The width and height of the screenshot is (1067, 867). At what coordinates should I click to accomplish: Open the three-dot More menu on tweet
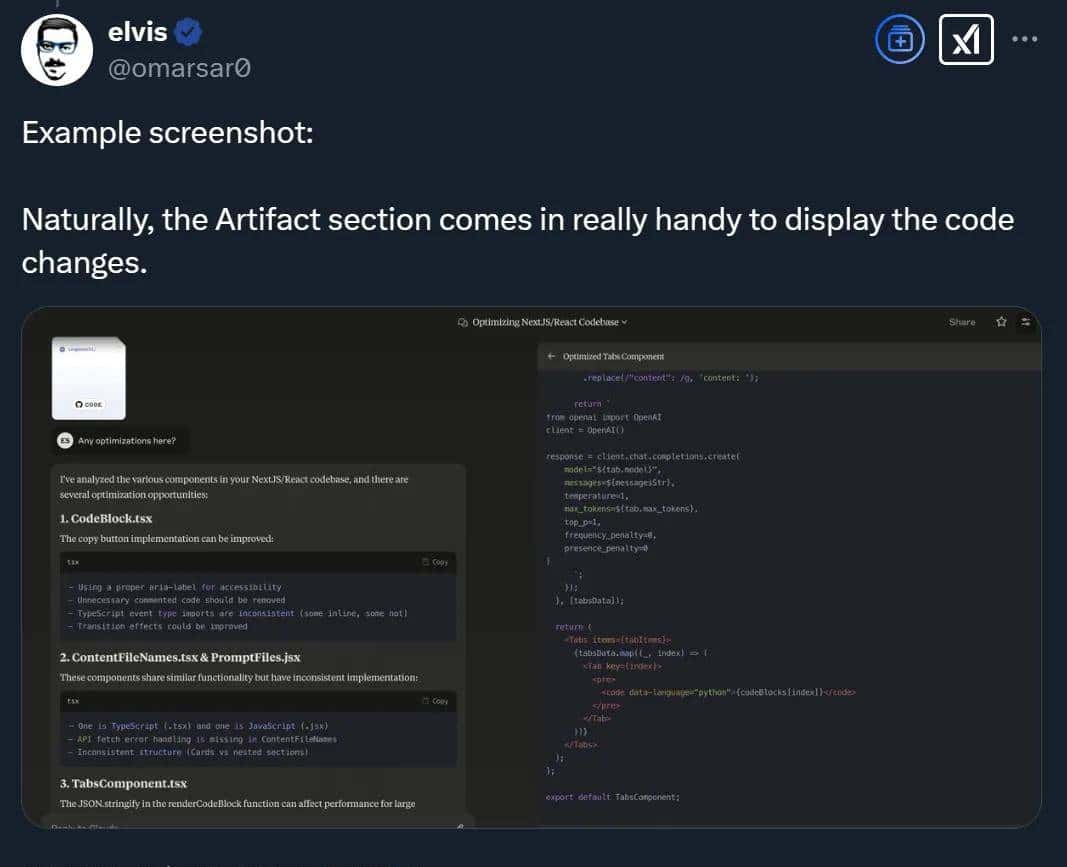pyautogui.click(x=1025, y=40)
